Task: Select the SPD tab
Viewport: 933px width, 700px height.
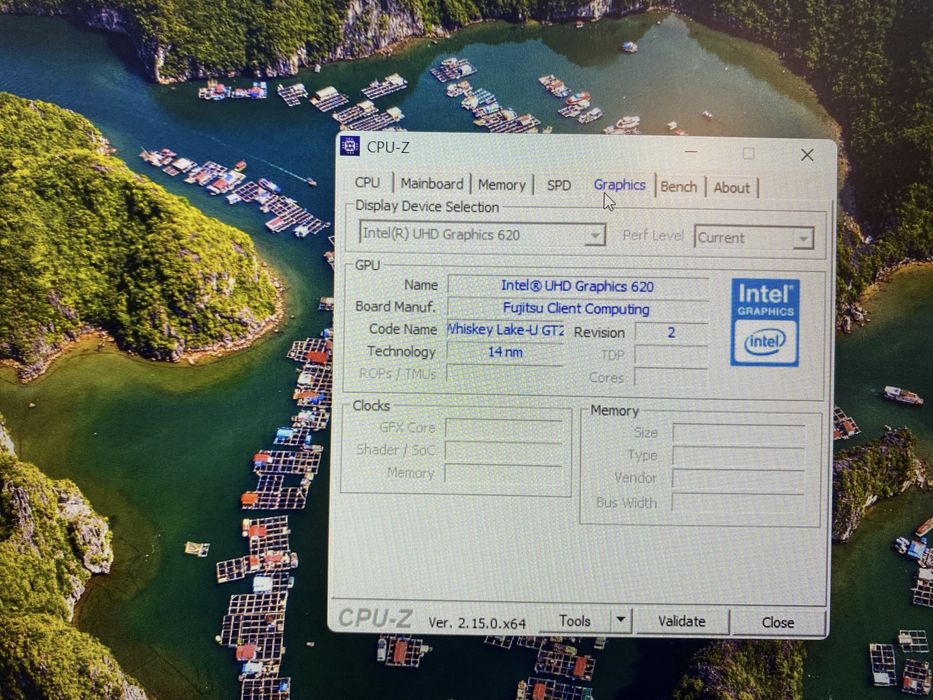Action: point(559,186)
